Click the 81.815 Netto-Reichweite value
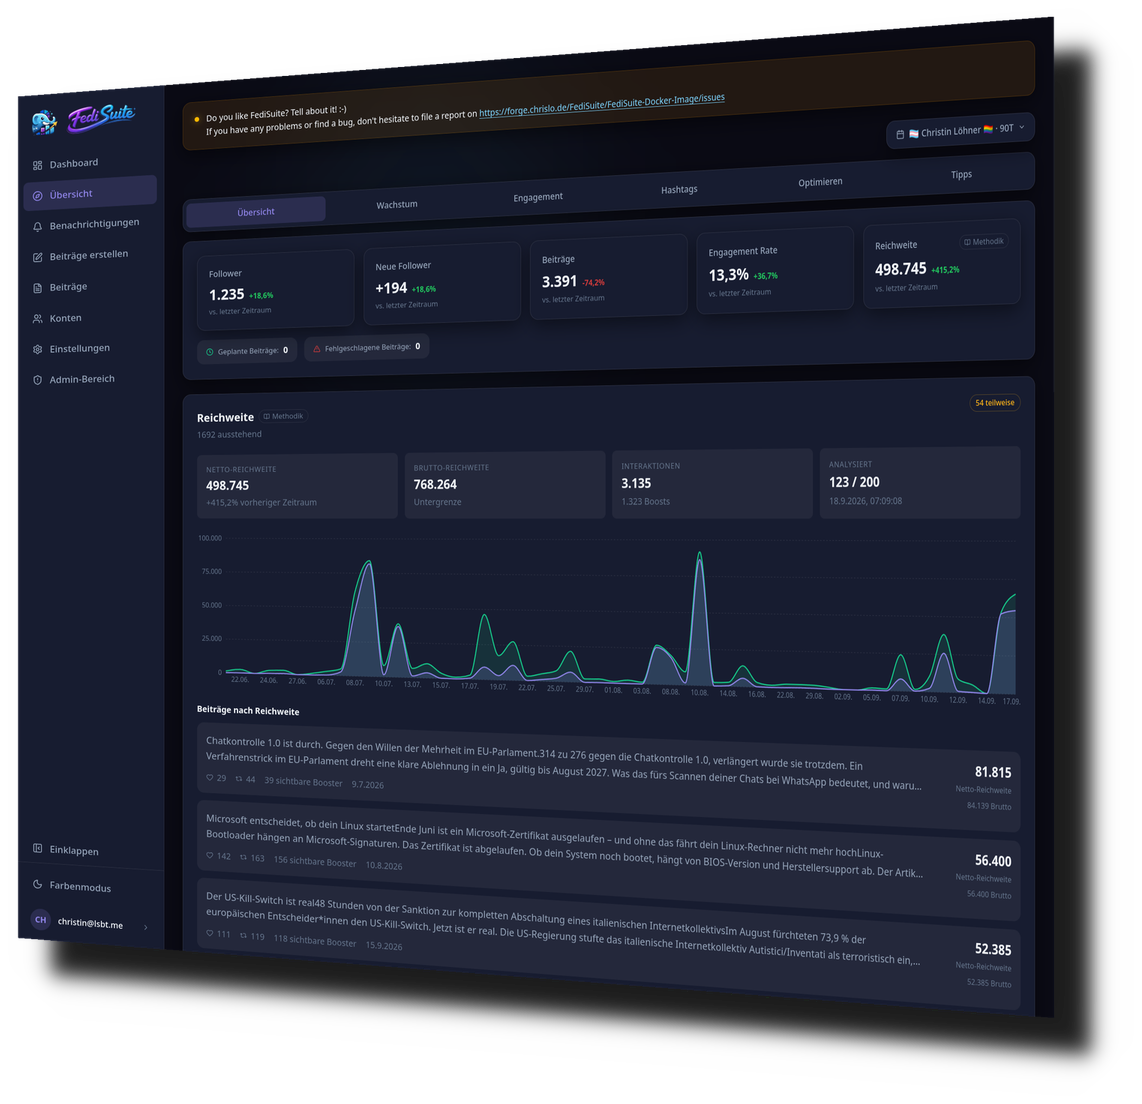Viewport: 1142px width, 1104px height. coord(993,772)
